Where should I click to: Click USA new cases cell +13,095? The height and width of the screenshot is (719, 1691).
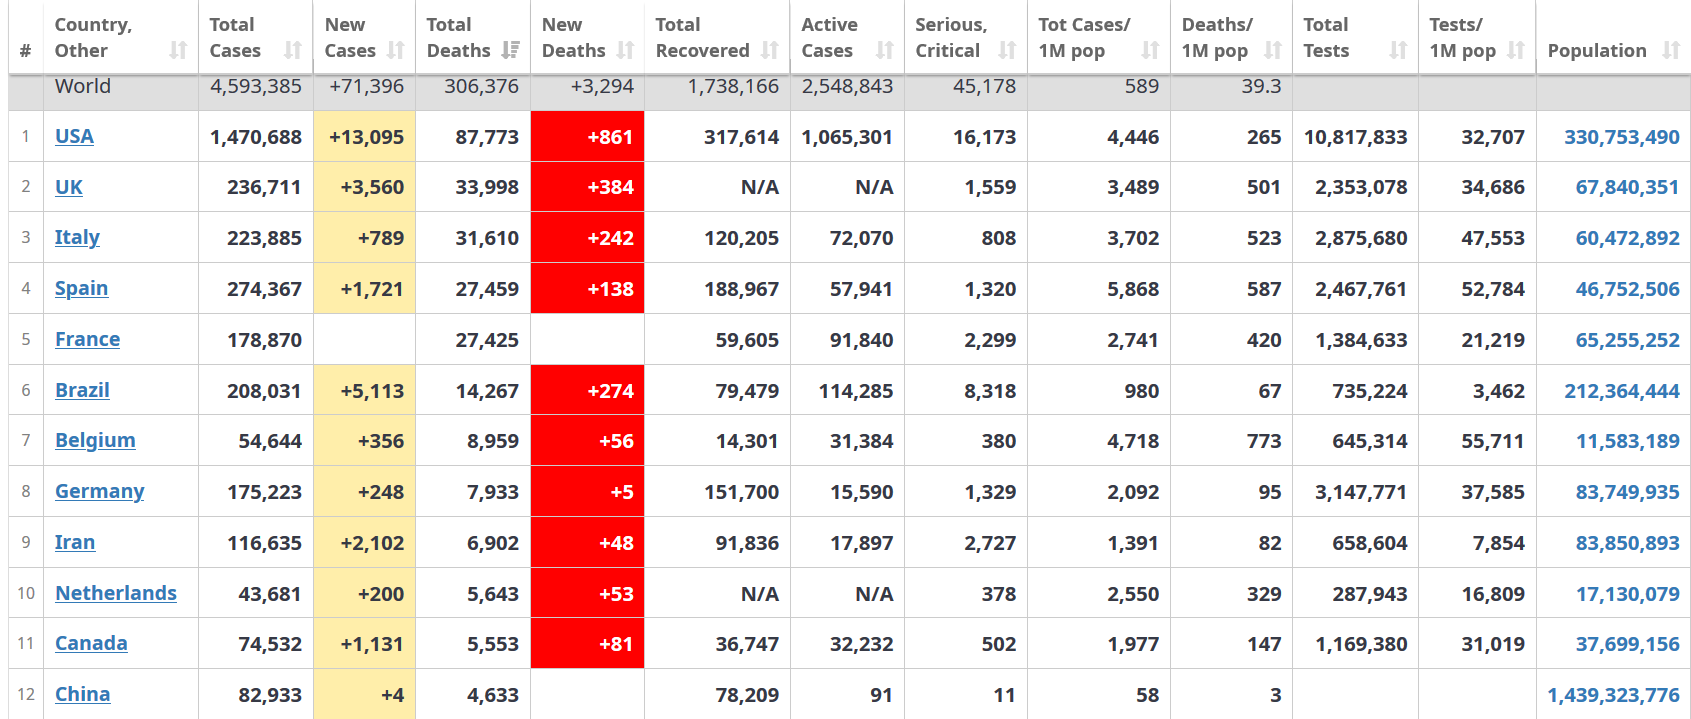point(364,137)
